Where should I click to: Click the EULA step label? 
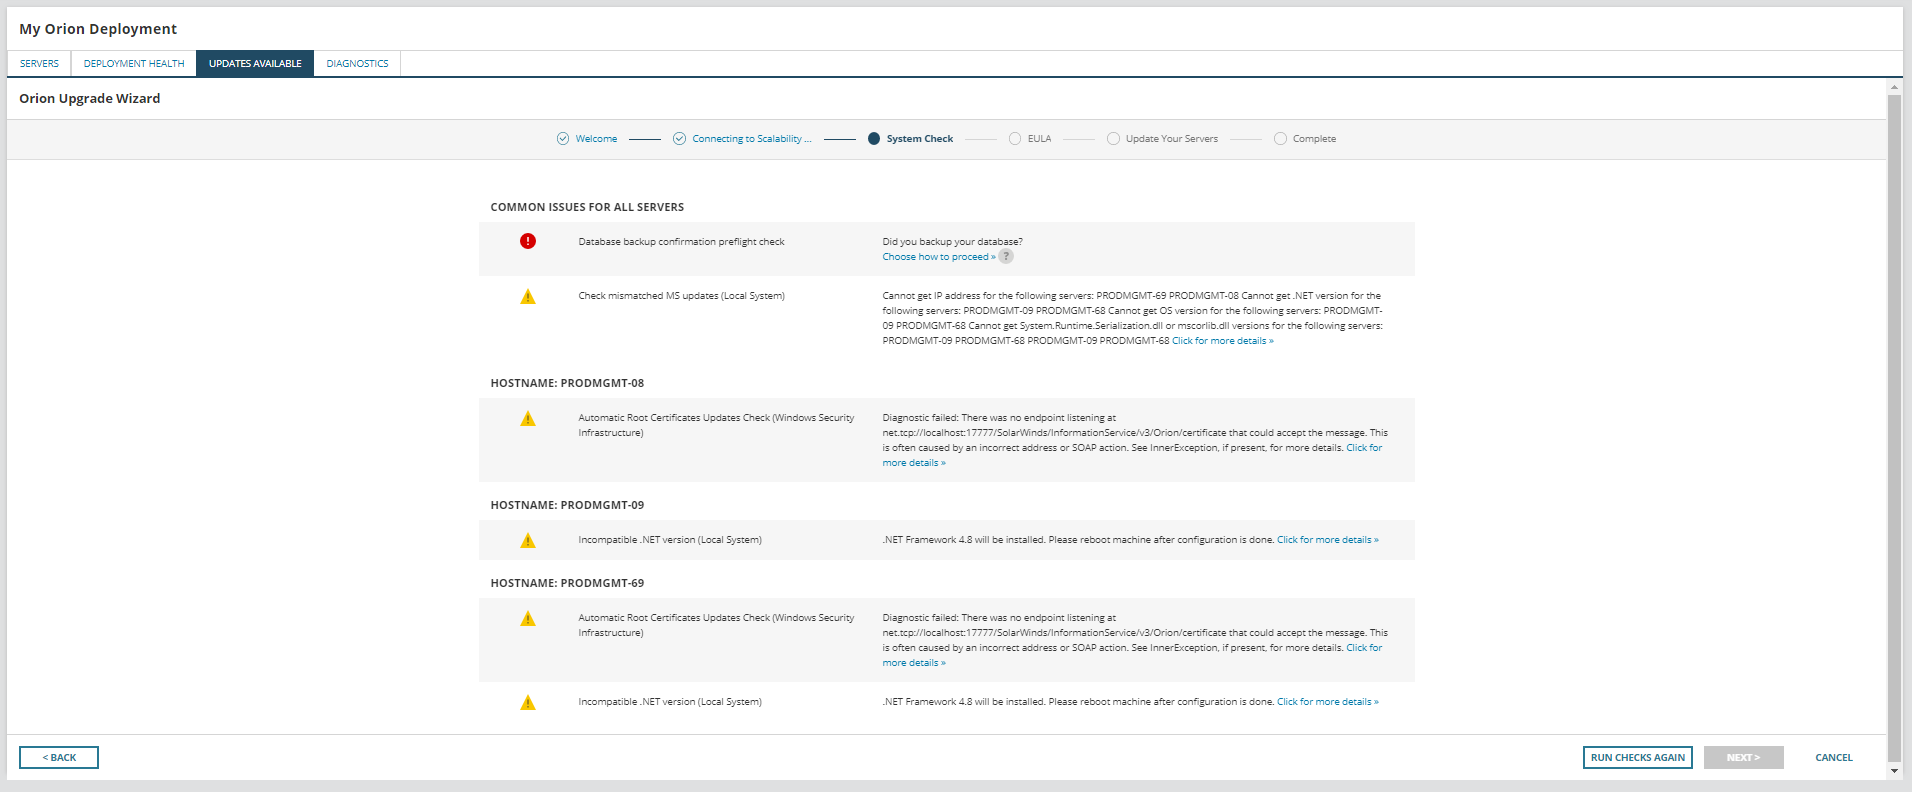[x=1039, y=139]
